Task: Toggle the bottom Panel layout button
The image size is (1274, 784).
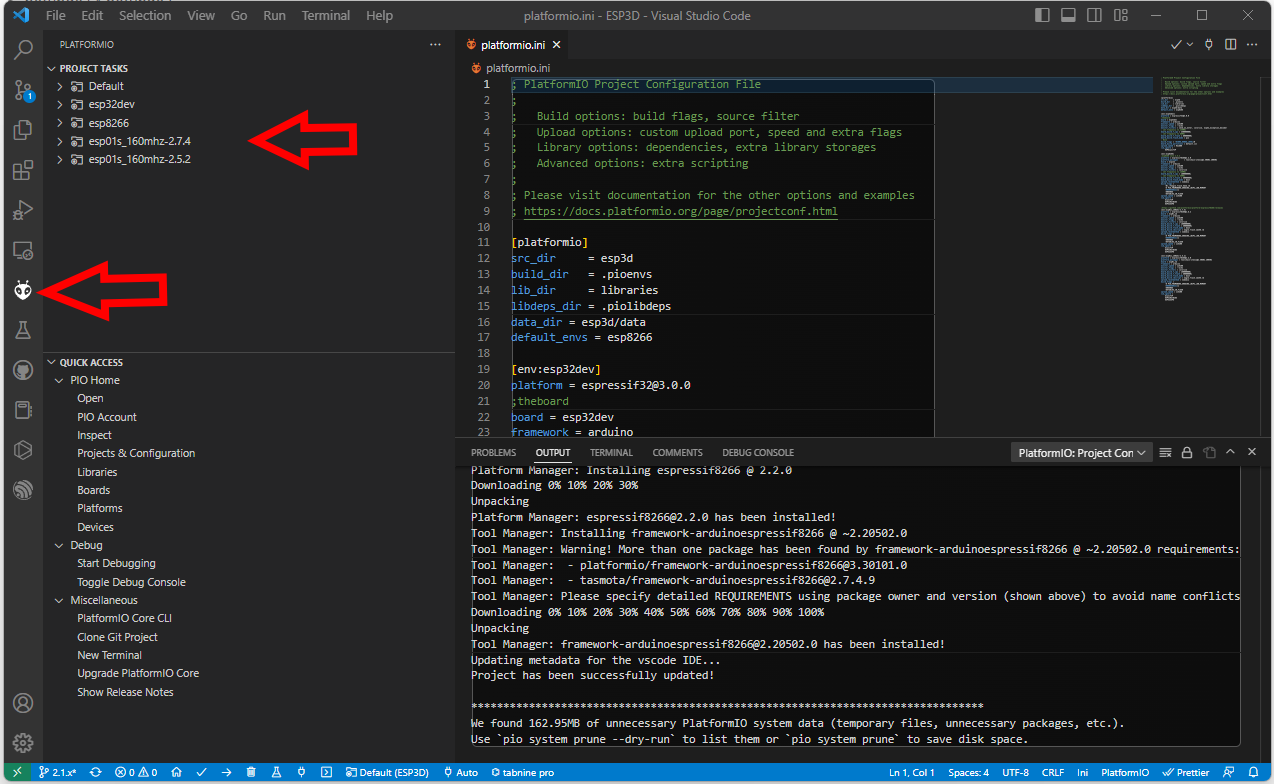Action: click(x=1068, y=16)
